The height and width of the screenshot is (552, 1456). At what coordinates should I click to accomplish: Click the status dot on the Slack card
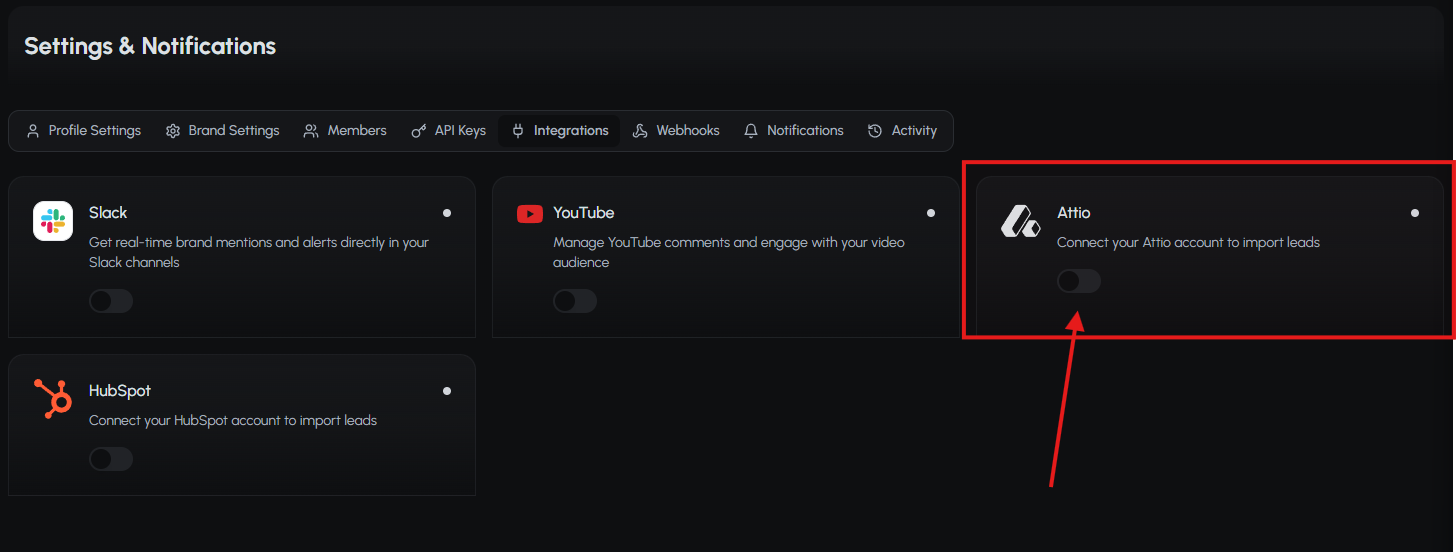click(x=447, y=213)
